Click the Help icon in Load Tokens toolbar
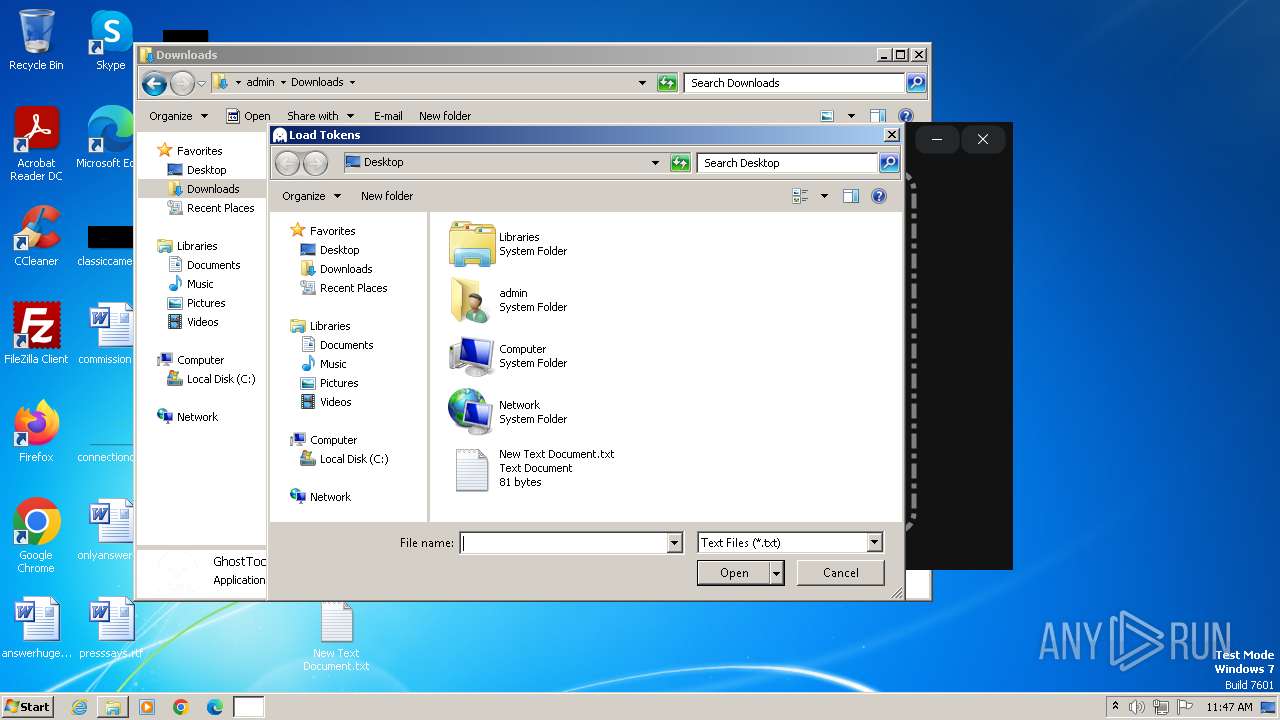The height and width of the screenshot is (720, 1280). [879, 196]
